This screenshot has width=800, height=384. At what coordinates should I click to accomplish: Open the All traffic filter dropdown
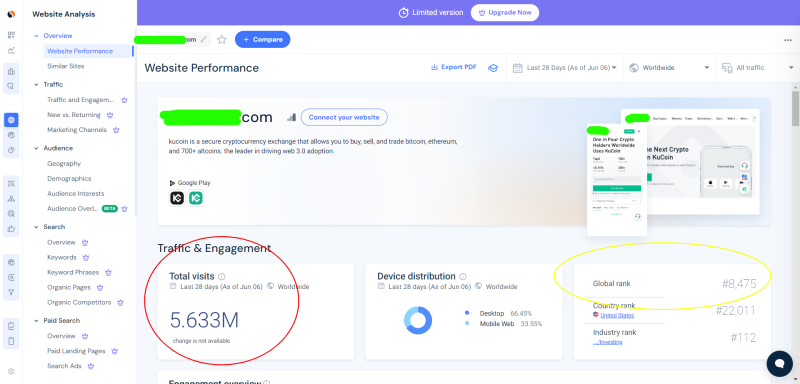coord(758,68)
